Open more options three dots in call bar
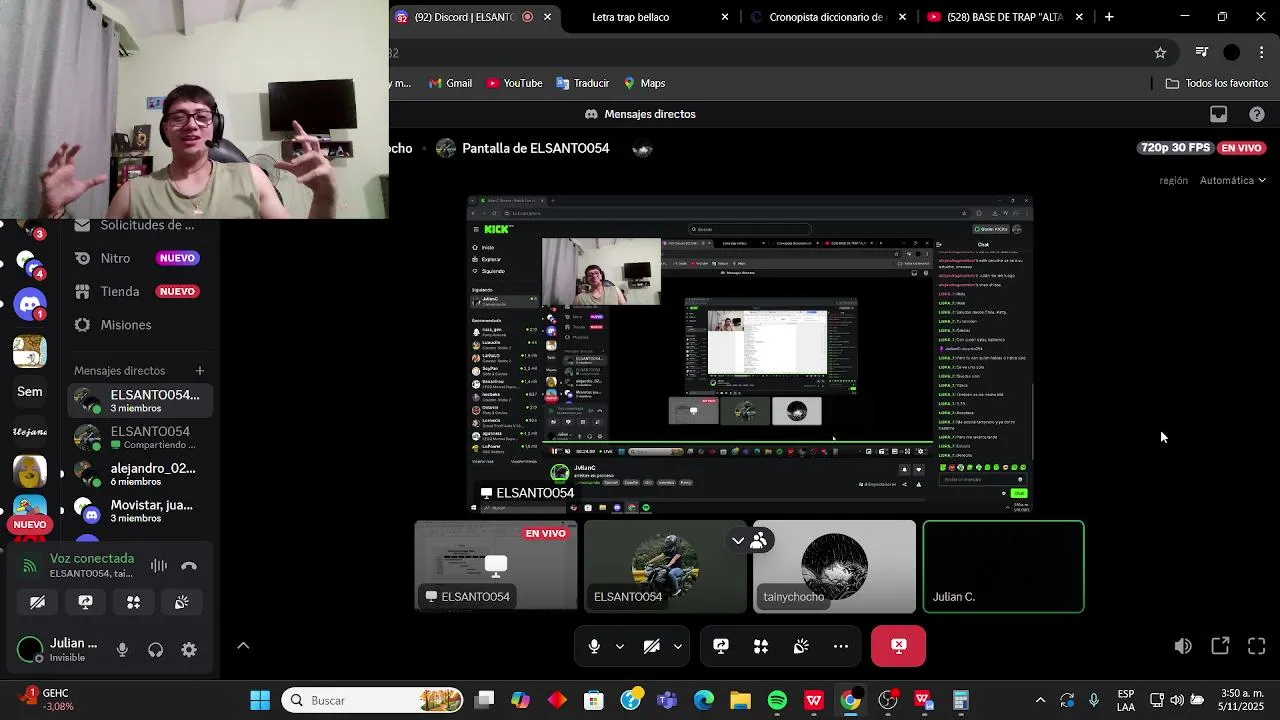This screenshot has width=1280, height=720. (841, 646)
